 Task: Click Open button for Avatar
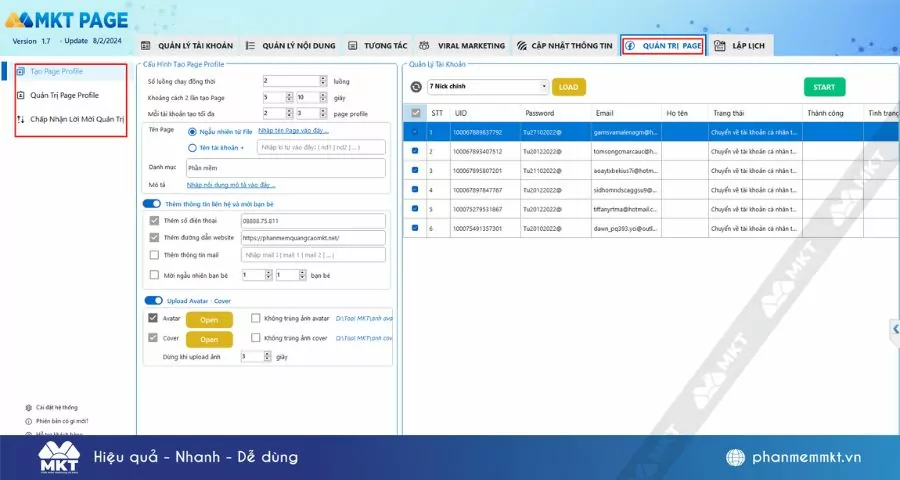tap(209, 320)
